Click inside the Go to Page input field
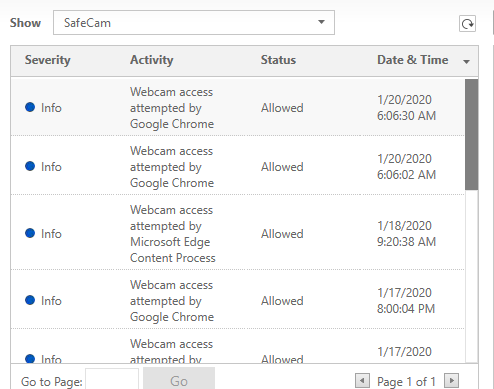The width and height of the screenshot is (494, 389). (x=112, y=380)
